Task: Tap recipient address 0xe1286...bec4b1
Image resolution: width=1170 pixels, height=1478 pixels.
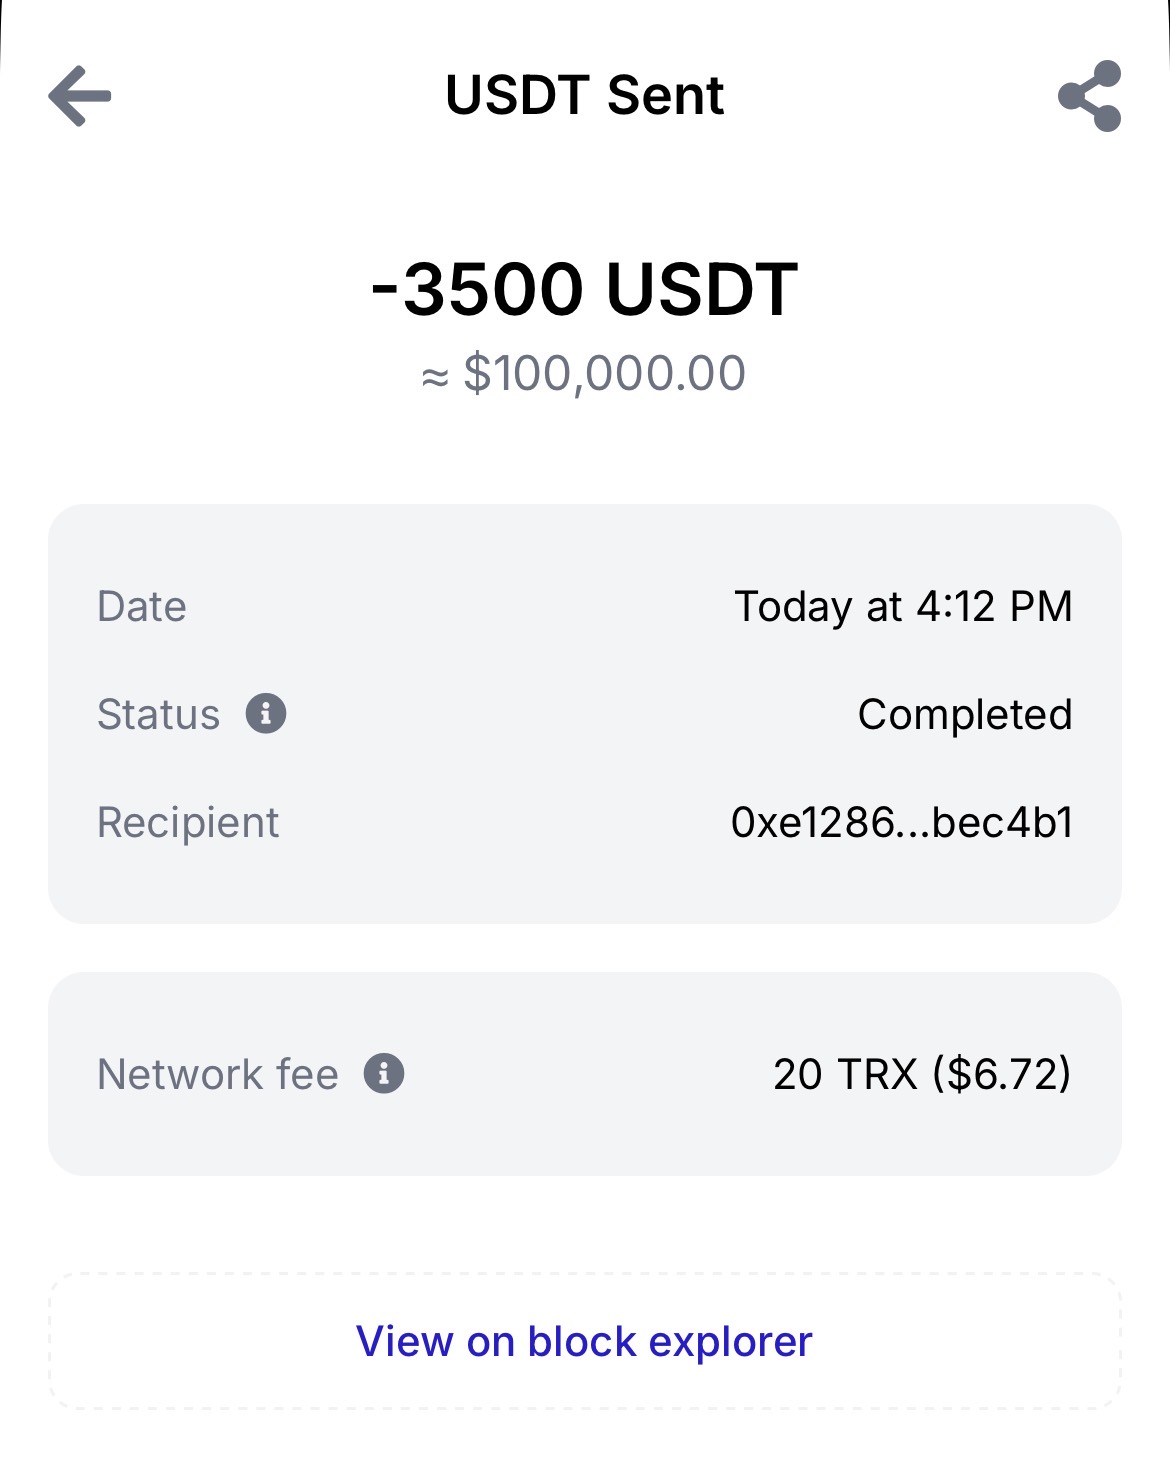Action: pos(901,823)
